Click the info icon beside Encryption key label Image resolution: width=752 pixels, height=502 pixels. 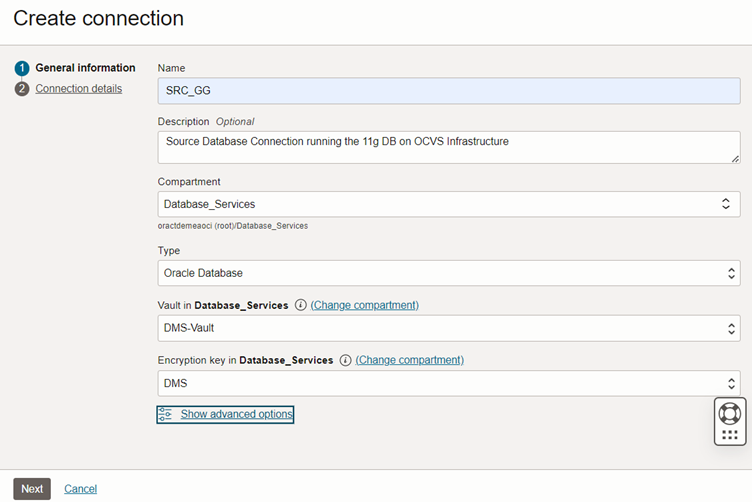(x=345, y=360)
